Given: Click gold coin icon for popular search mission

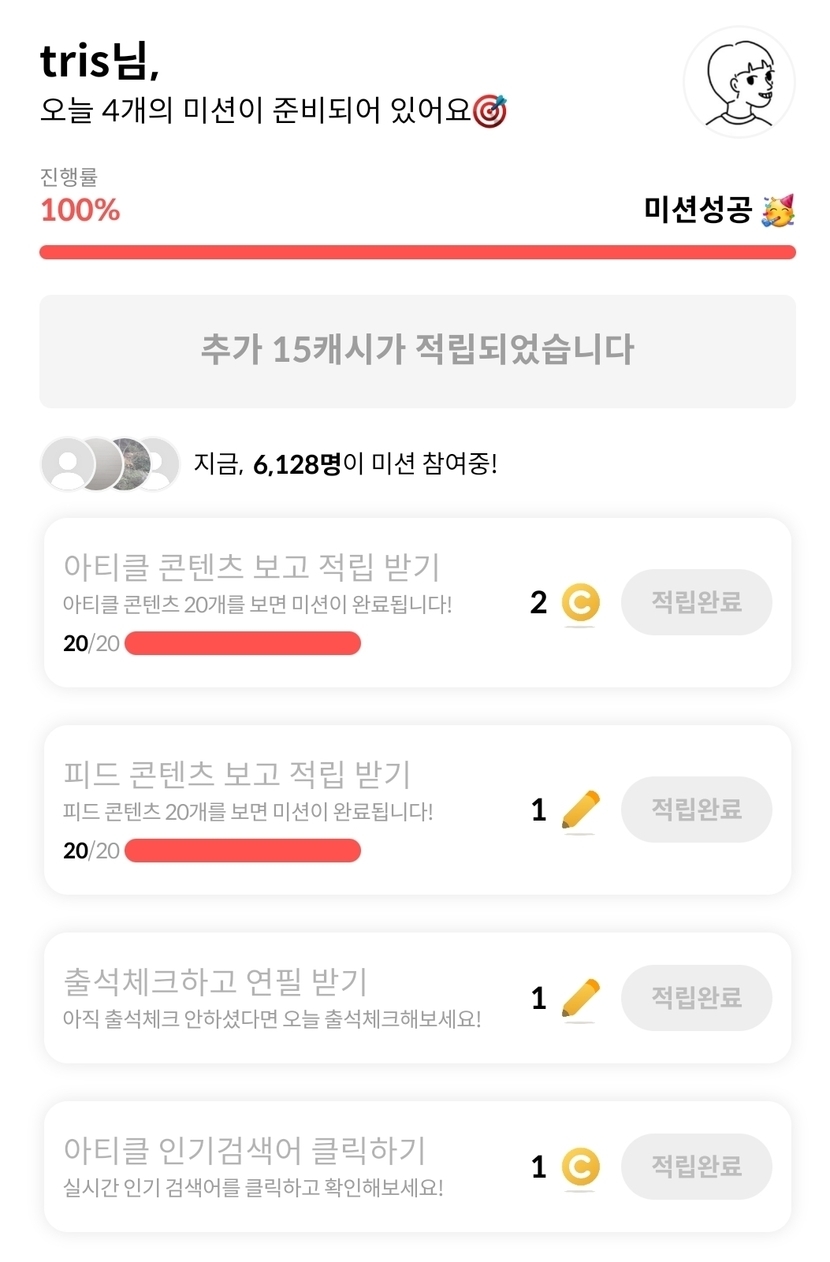Looking at the screenshot, I should (x=580, y=1166).
